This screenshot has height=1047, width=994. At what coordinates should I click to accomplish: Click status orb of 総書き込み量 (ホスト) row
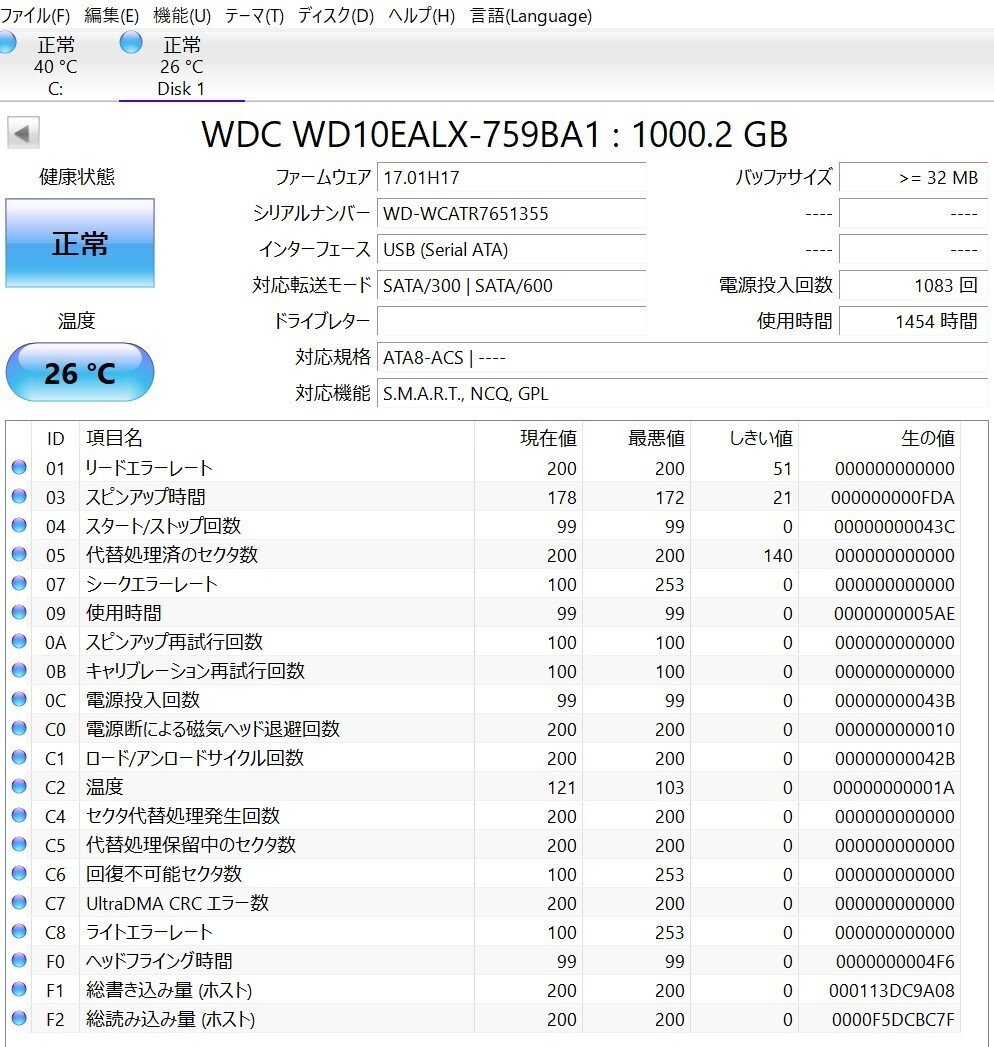(x=19, y=989)
